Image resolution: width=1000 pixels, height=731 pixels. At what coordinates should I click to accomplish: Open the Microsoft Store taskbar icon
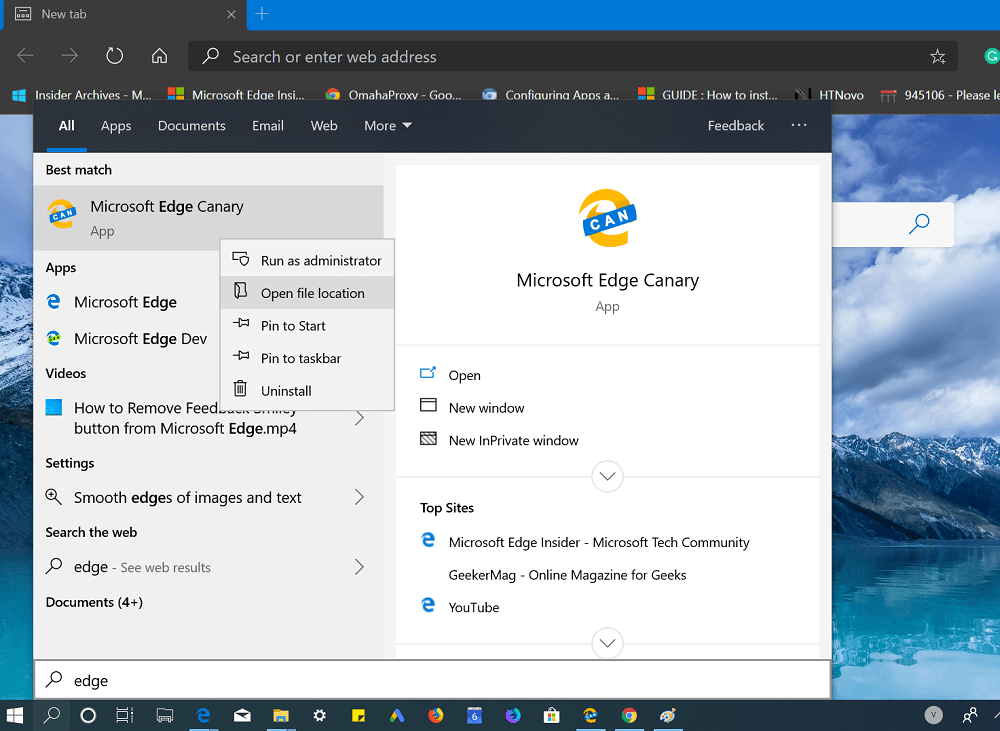coord(552,715)
